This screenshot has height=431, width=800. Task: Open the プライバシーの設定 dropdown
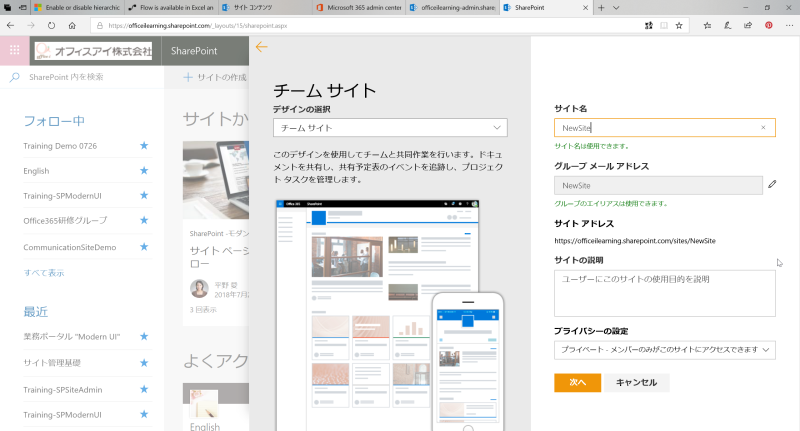coord(665,350)
